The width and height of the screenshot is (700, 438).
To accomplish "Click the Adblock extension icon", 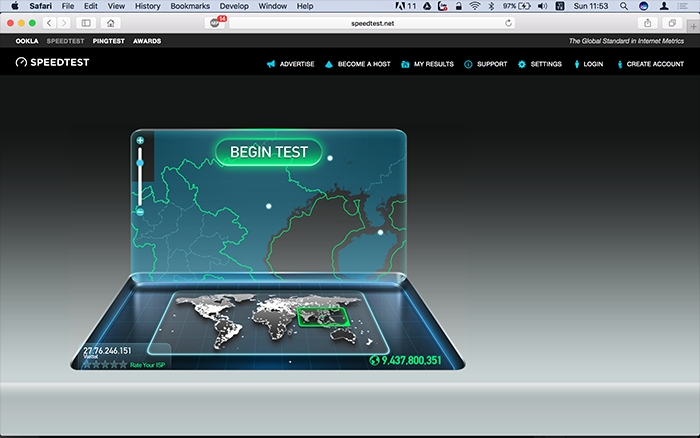I will click(x=215, y=23).
